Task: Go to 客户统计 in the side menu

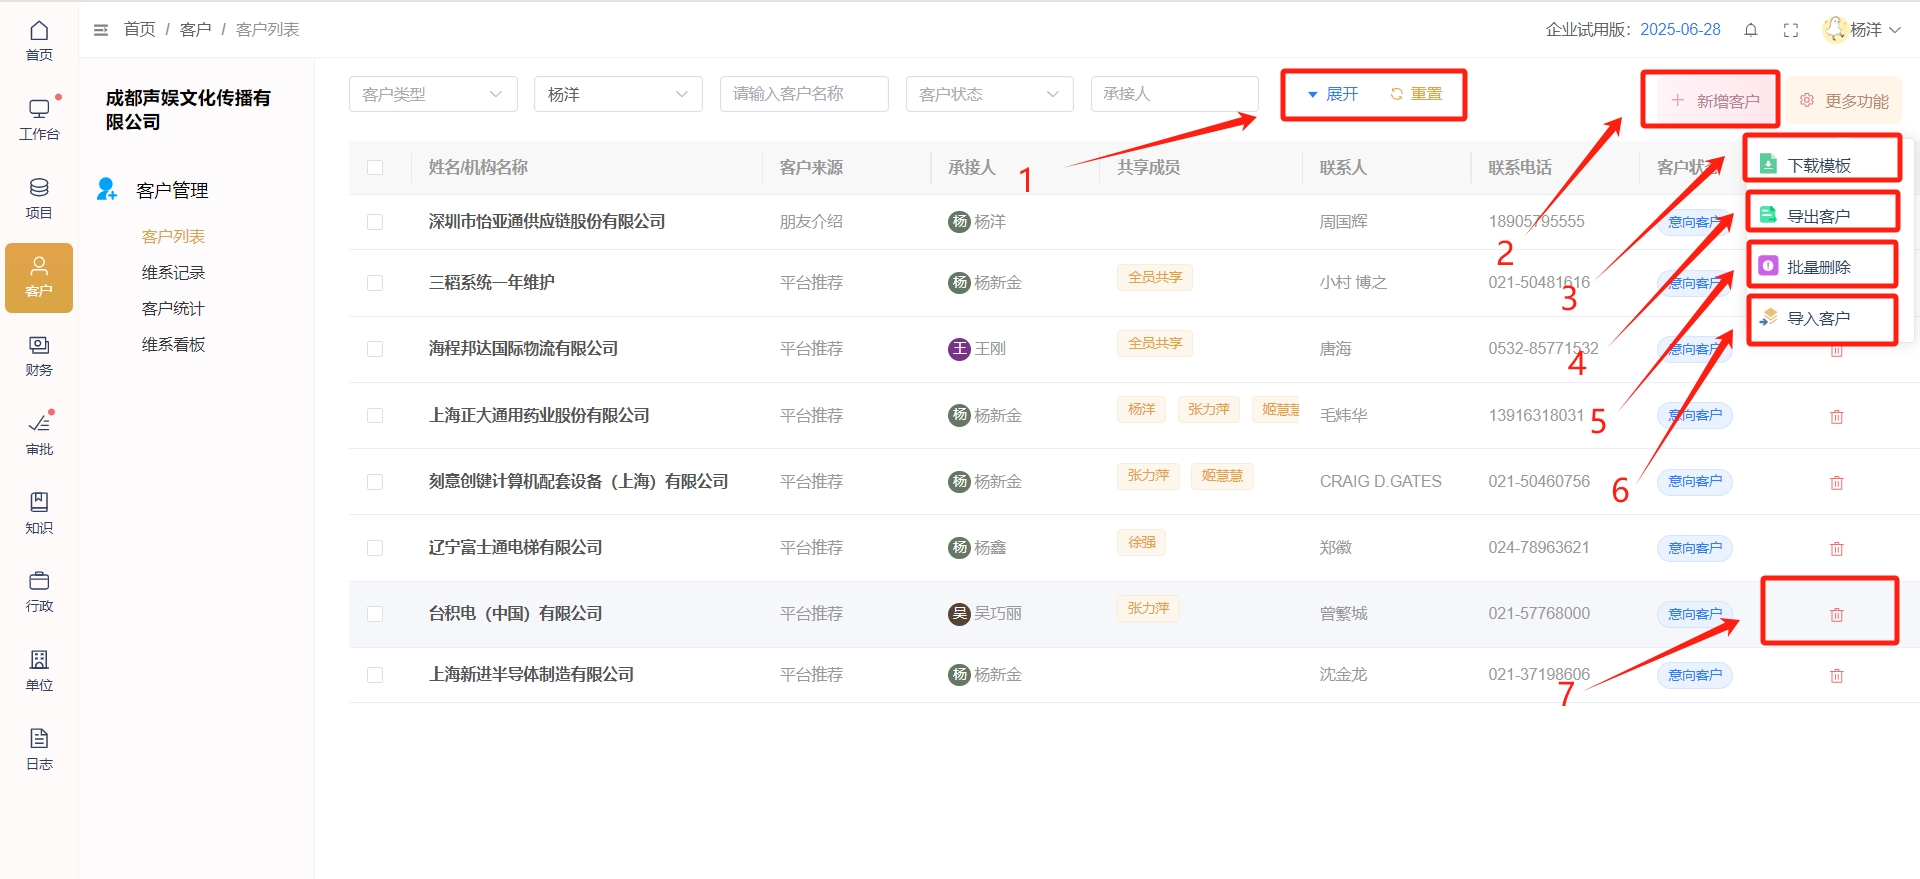Action: (173, 308)
